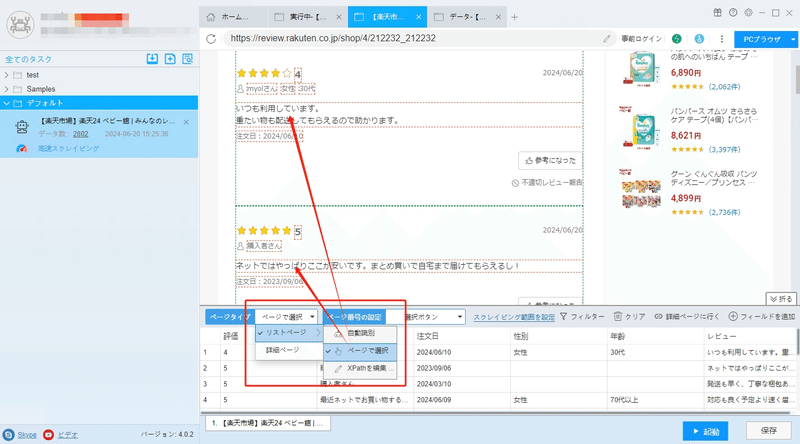Viewport: 800px width, 444px height.
Task: Open the Skype link in the footer
Action: click(27, 435)
